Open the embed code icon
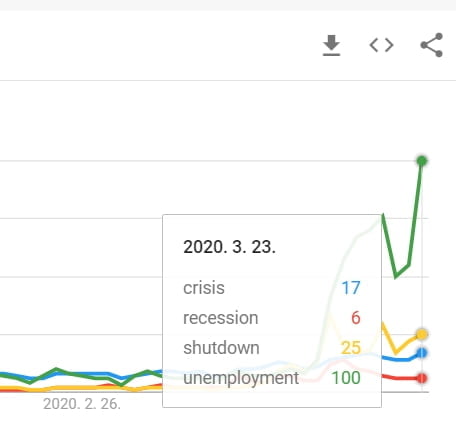This screenshot has height=427, width=456. (381, 45)
